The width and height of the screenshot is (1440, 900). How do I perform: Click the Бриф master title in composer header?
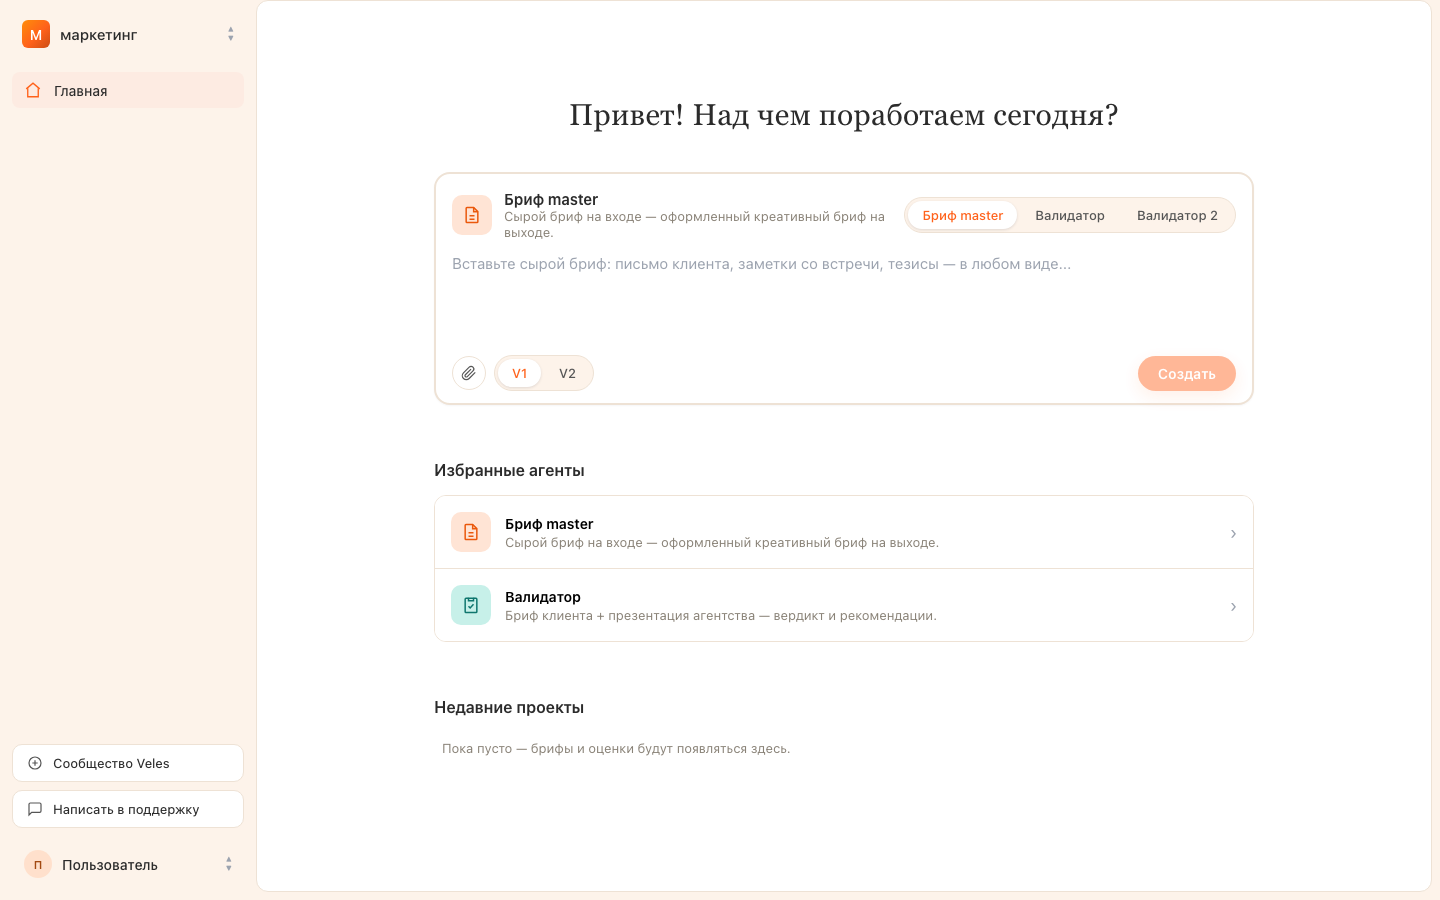coord(551,199)
